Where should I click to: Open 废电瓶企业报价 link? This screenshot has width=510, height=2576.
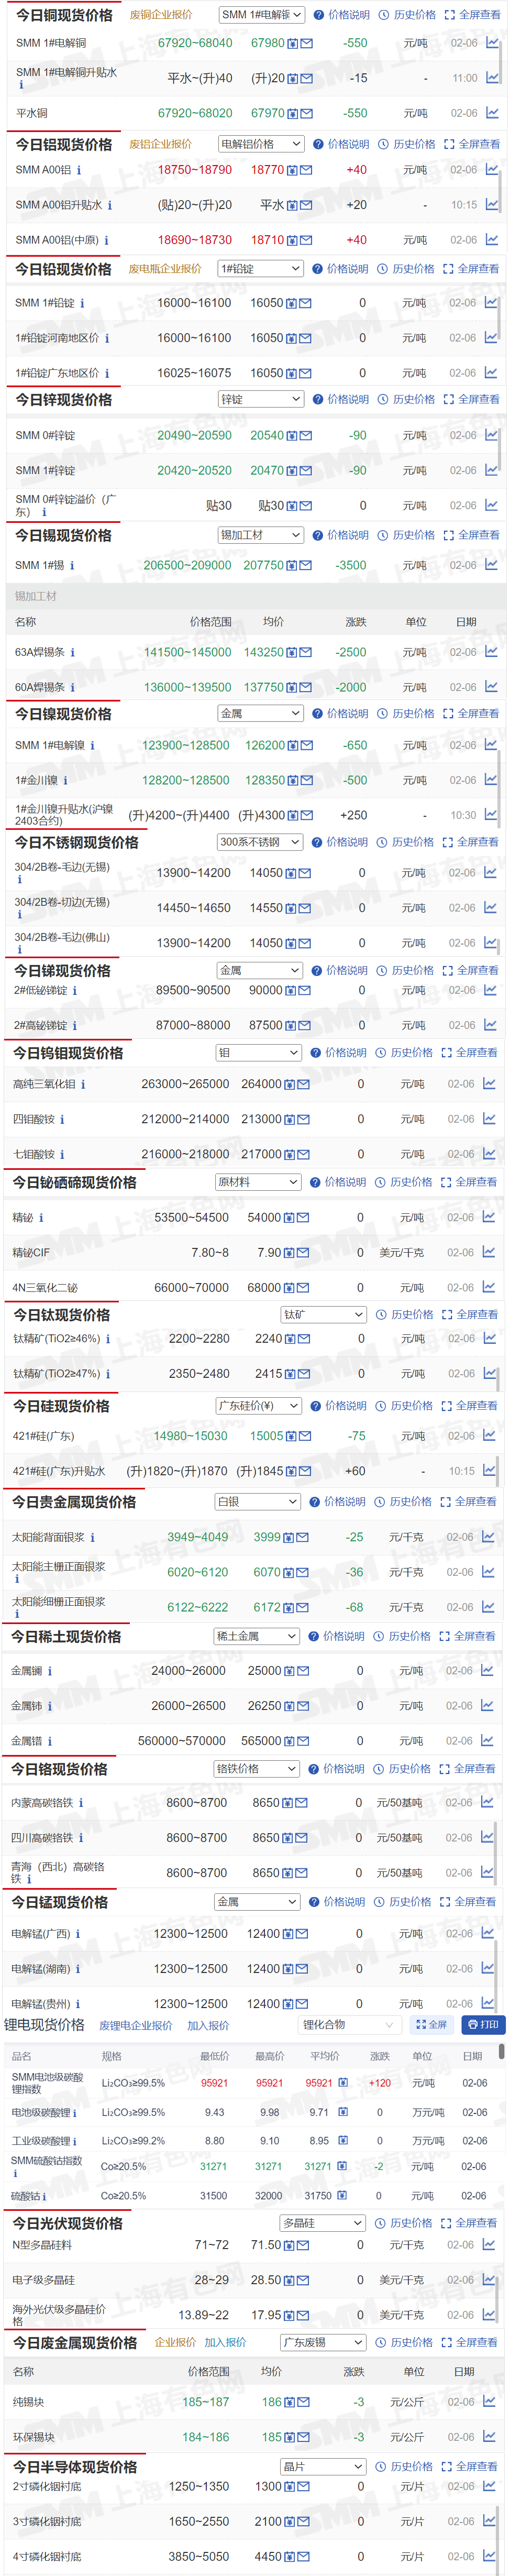coord(165,269)
